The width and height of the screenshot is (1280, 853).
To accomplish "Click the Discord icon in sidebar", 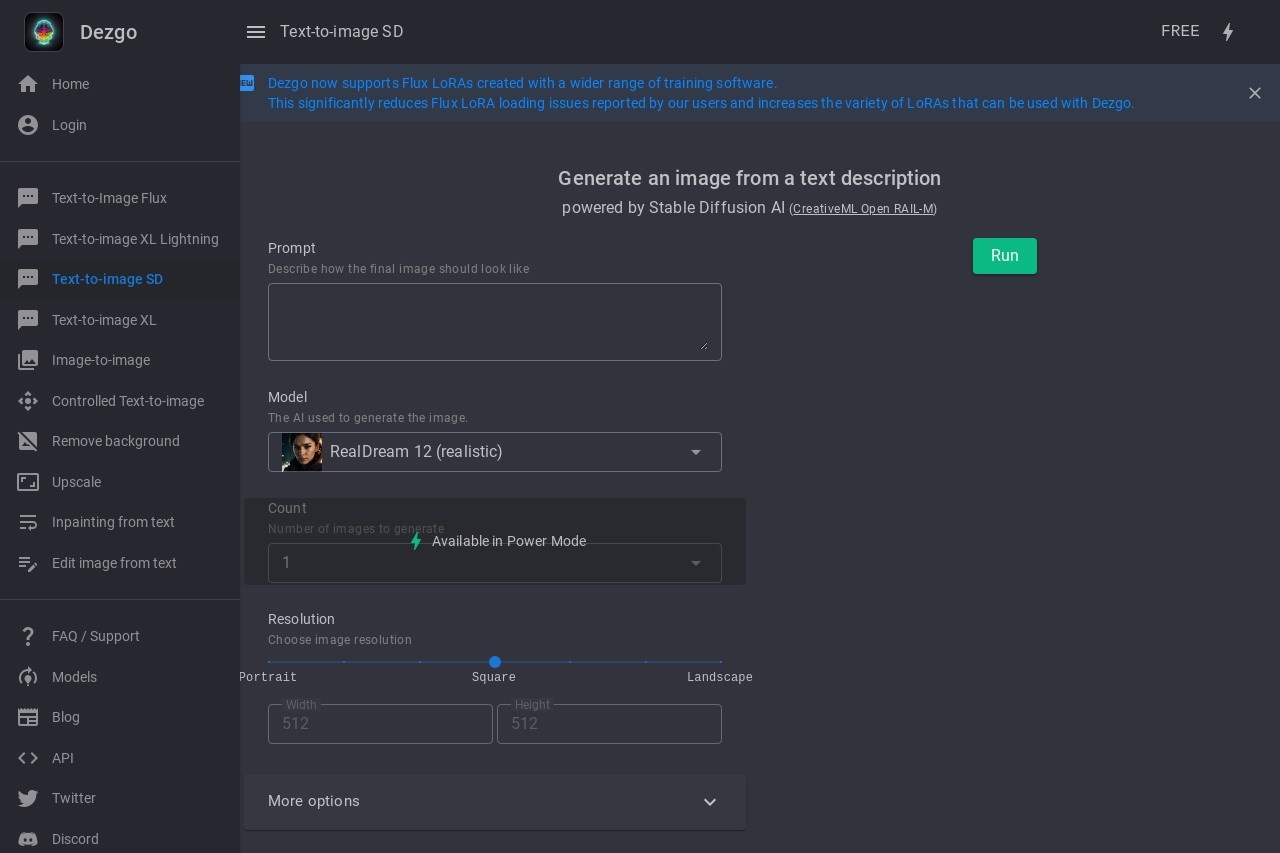I will tap(28, 839).
